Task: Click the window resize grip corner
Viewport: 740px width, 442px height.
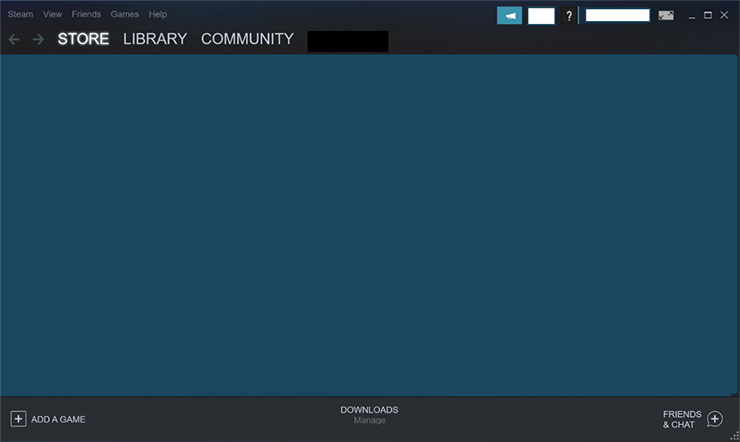Action: point(735,437)
